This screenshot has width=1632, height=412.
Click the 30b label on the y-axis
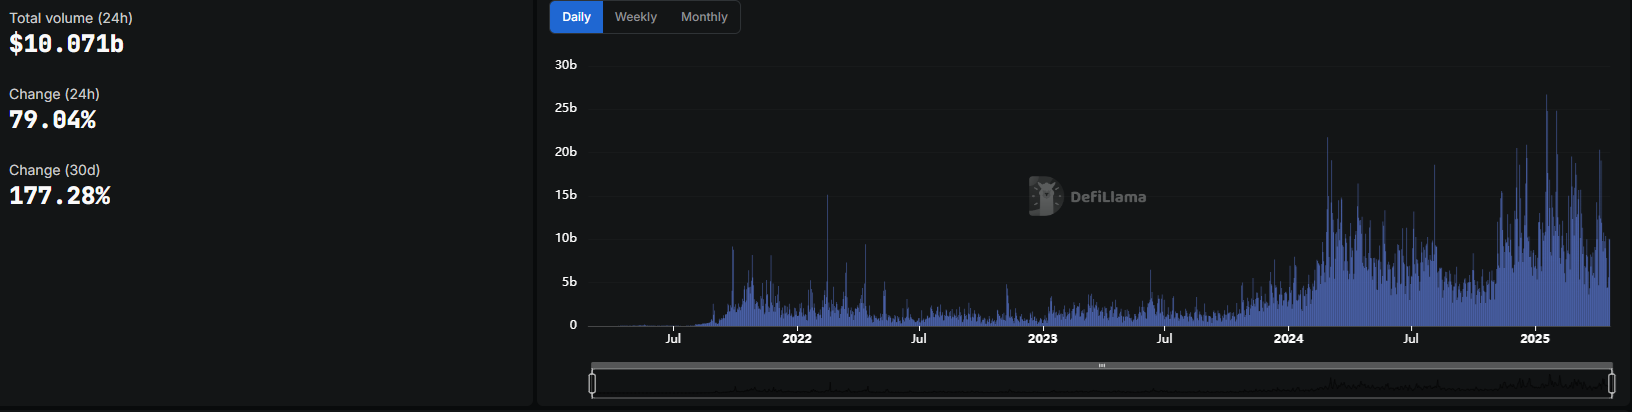pyautogui.click(x=566, y=65)
